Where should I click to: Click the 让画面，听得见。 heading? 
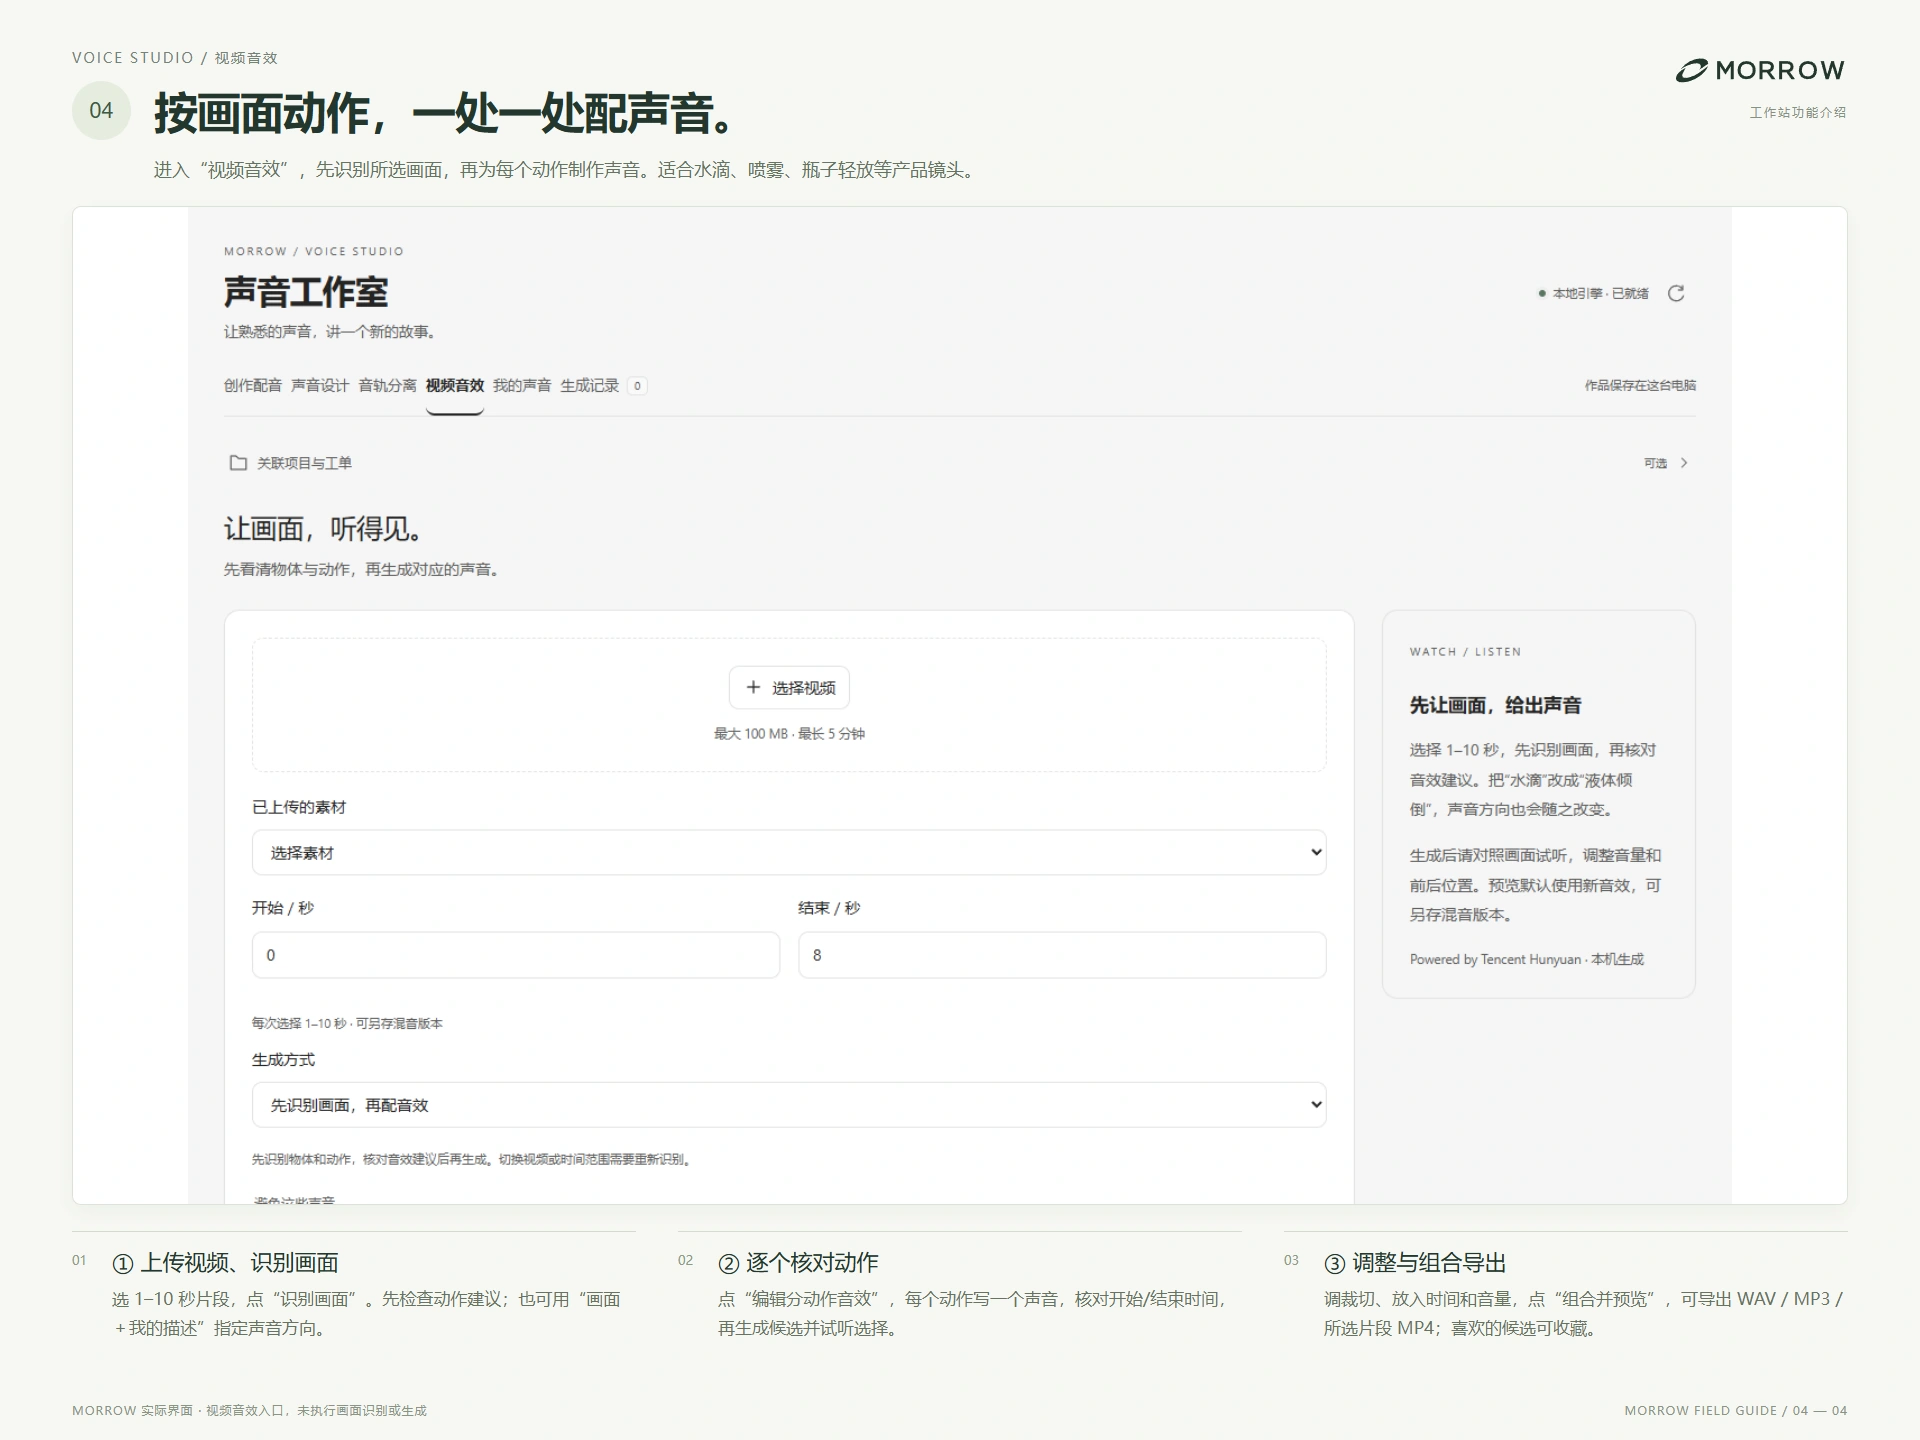coord(324,529)
